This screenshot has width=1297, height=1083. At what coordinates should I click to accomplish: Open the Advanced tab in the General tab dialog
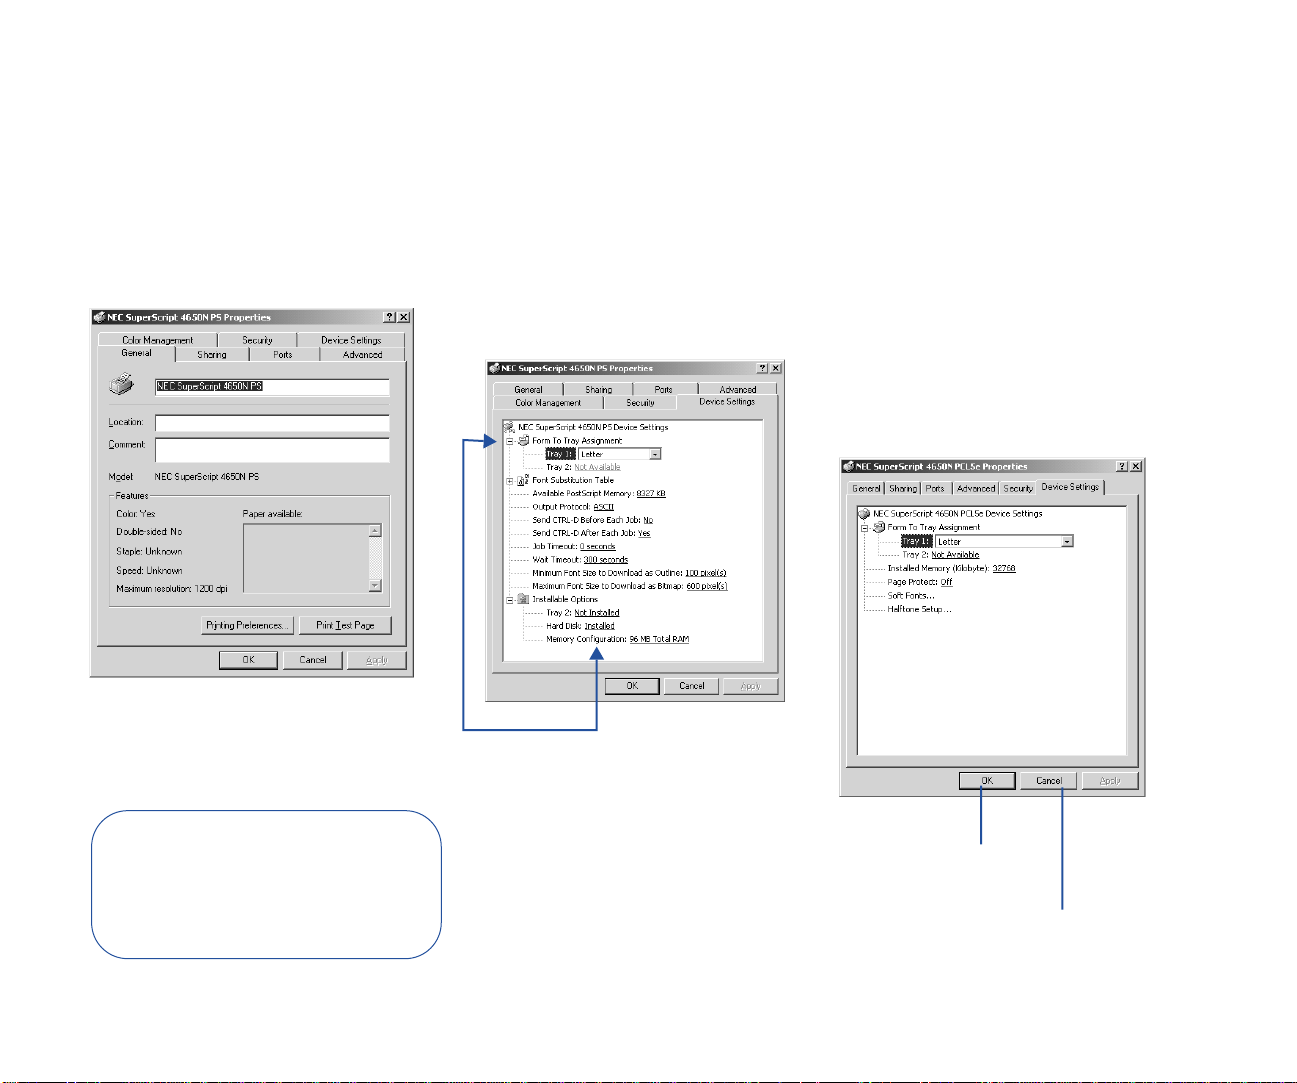click(x=362, y=354)
